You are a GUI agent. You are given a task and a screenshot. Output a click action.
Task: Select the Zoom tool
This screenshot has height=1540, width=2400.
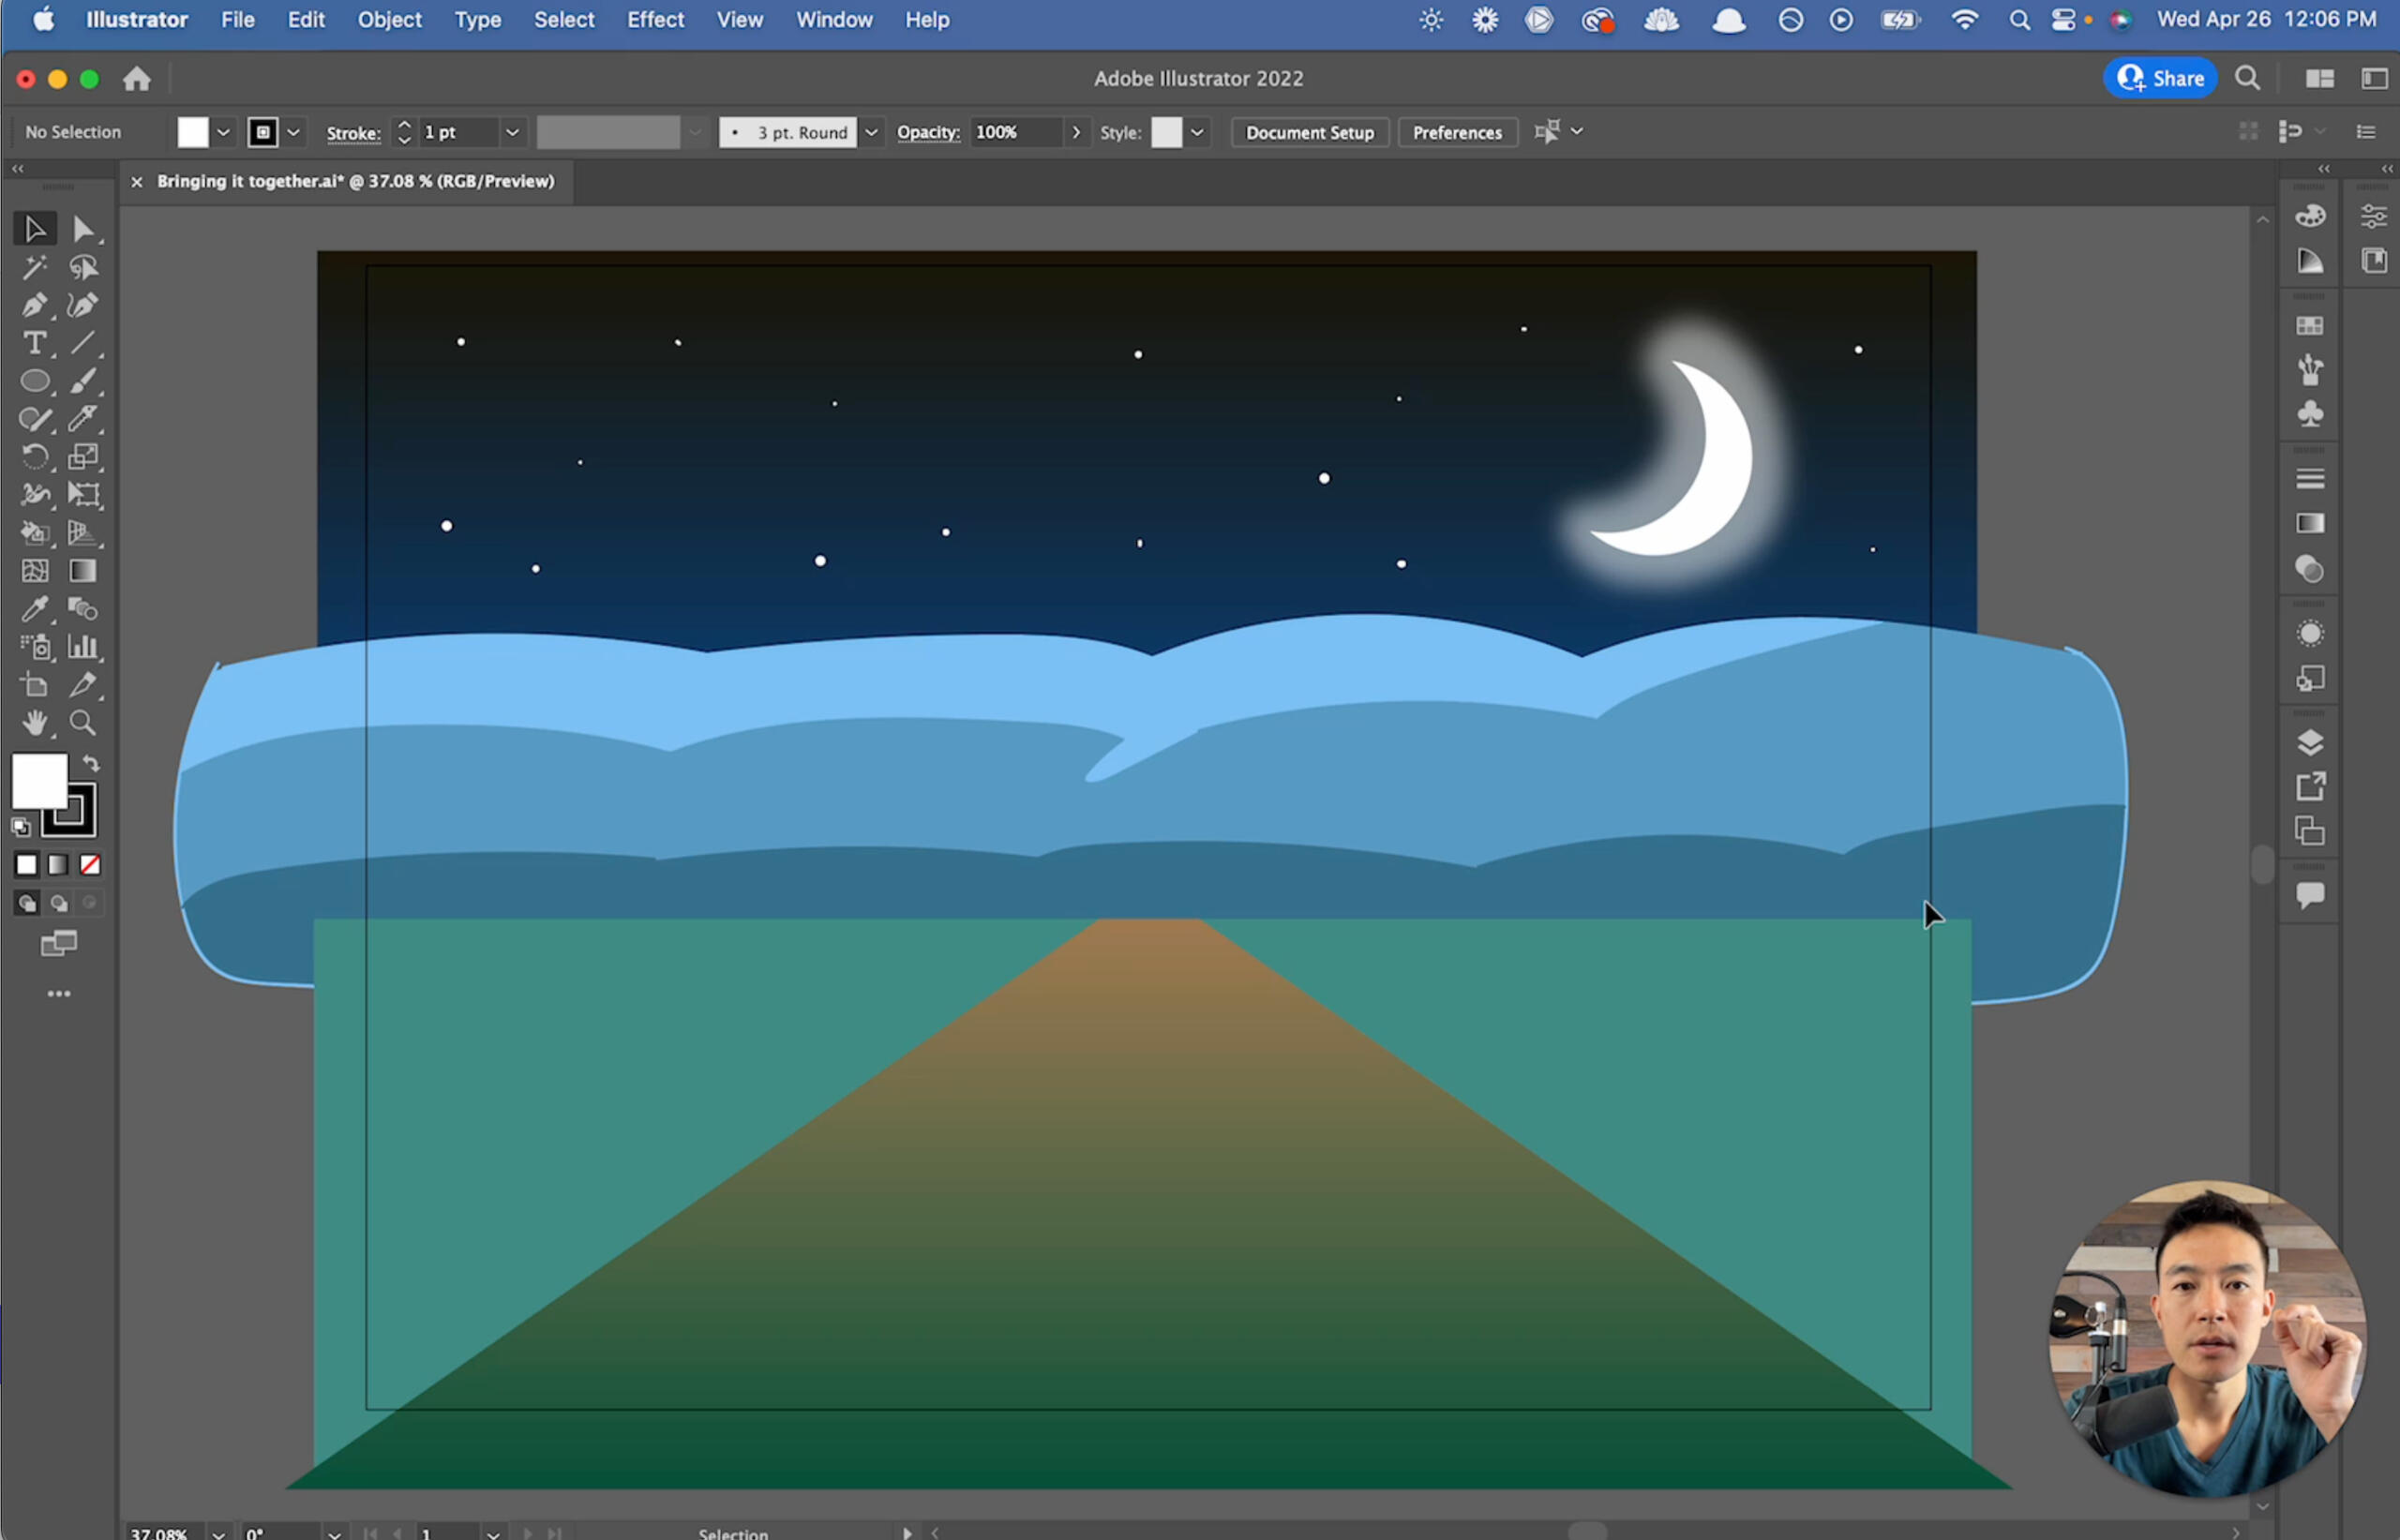(x=83, y=723)
